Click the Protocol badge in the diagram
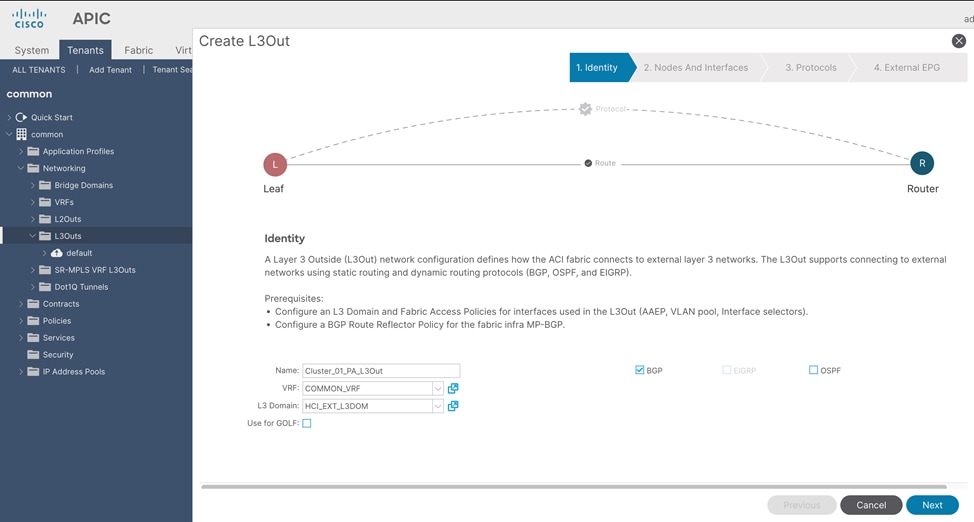Viewport: 974px width, 522px height. click(x=585, y=109)
